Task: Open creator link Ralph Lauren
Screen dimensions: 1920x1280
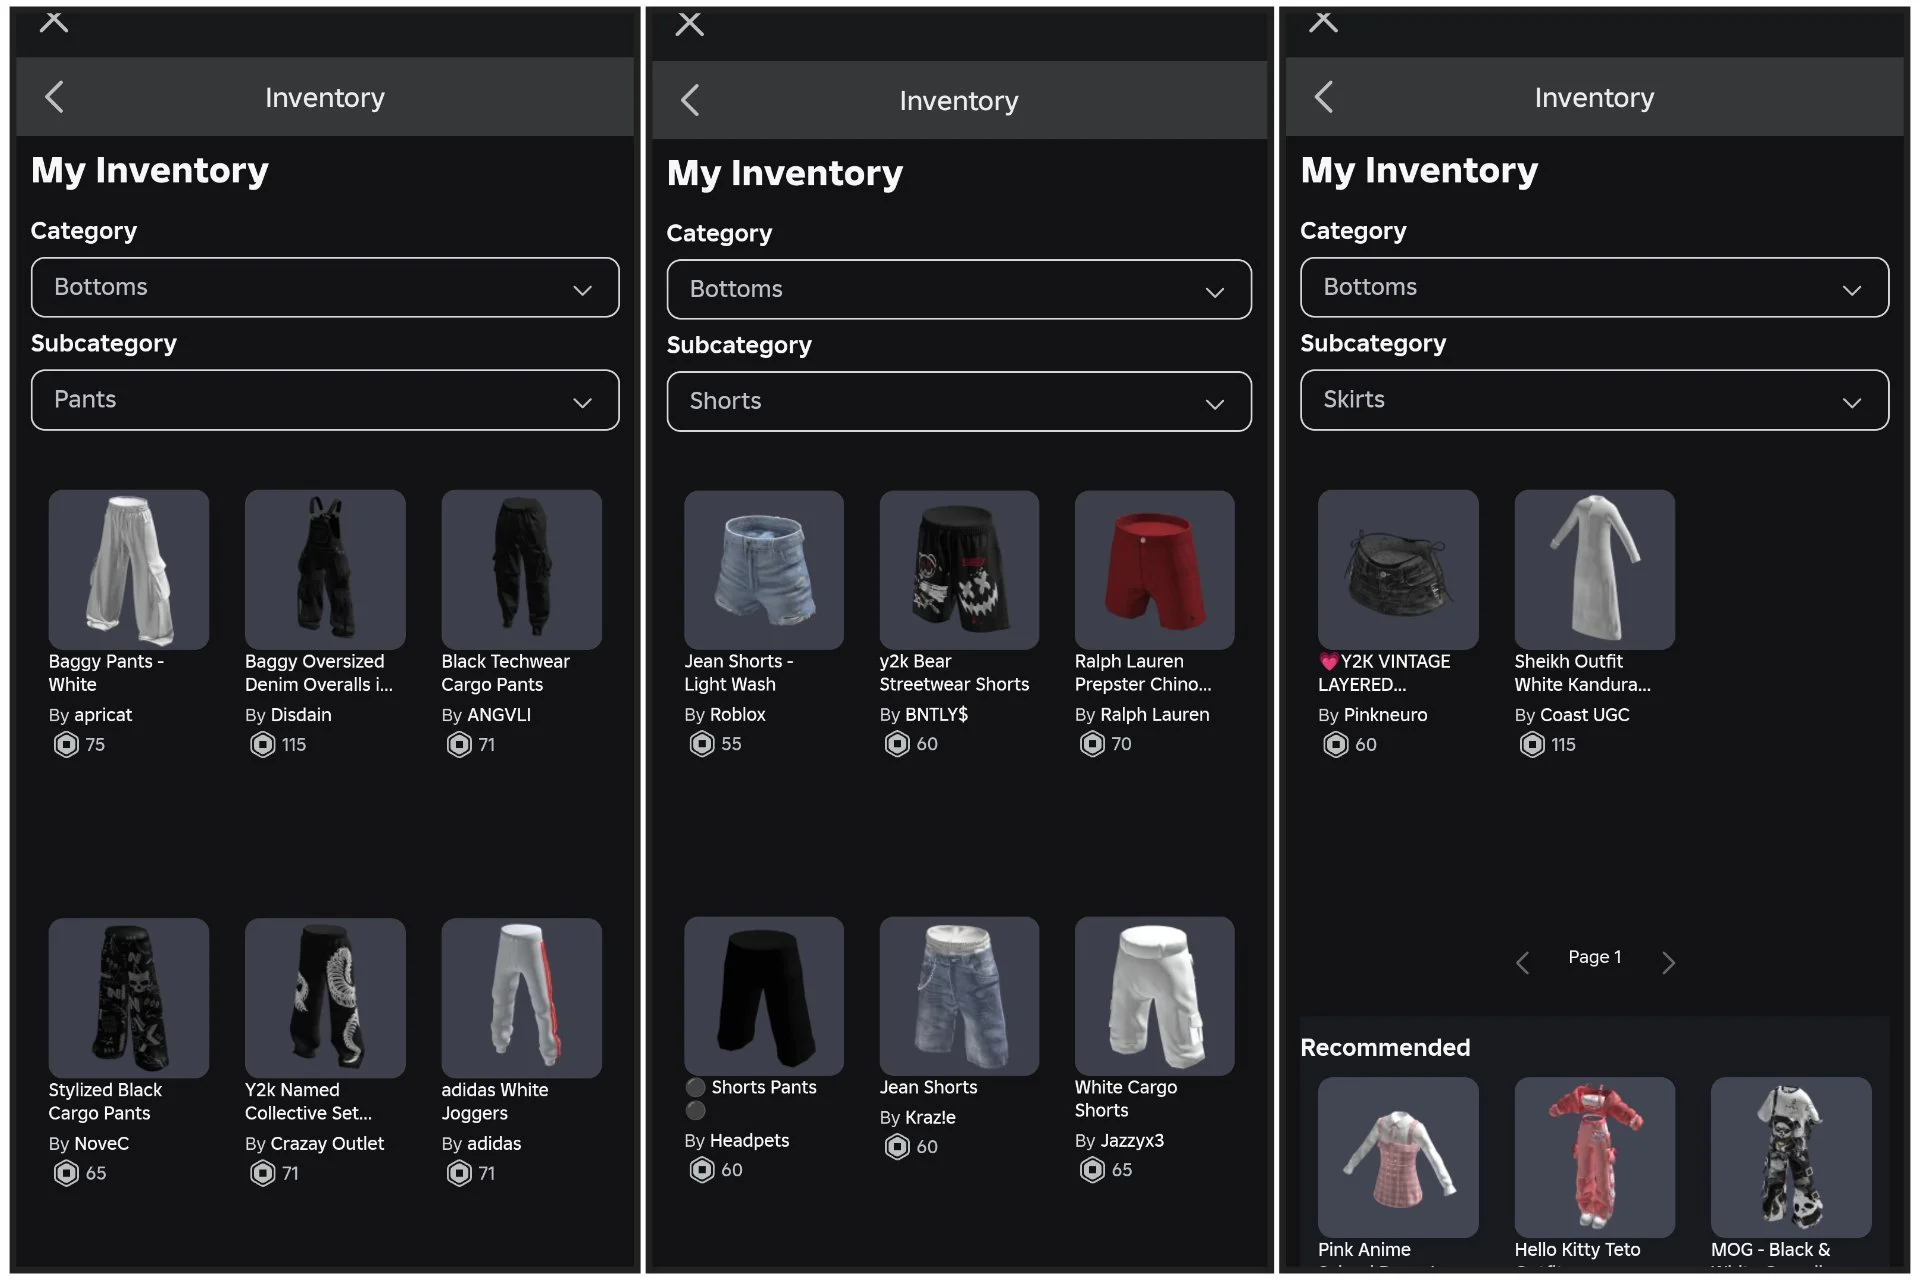Action: [1154, 715]
